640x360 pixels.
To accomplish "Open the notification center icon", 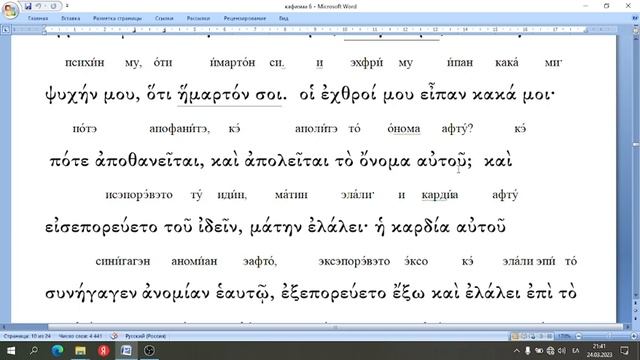I will [x=624, y=351].
